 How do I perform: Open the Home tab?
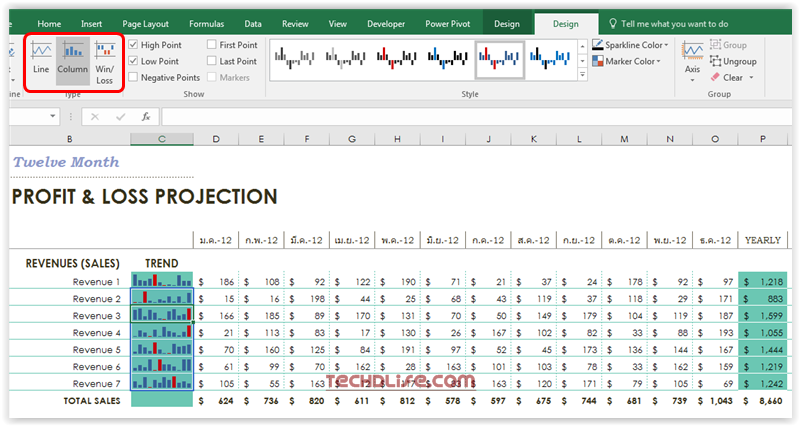tap(49, 24)
